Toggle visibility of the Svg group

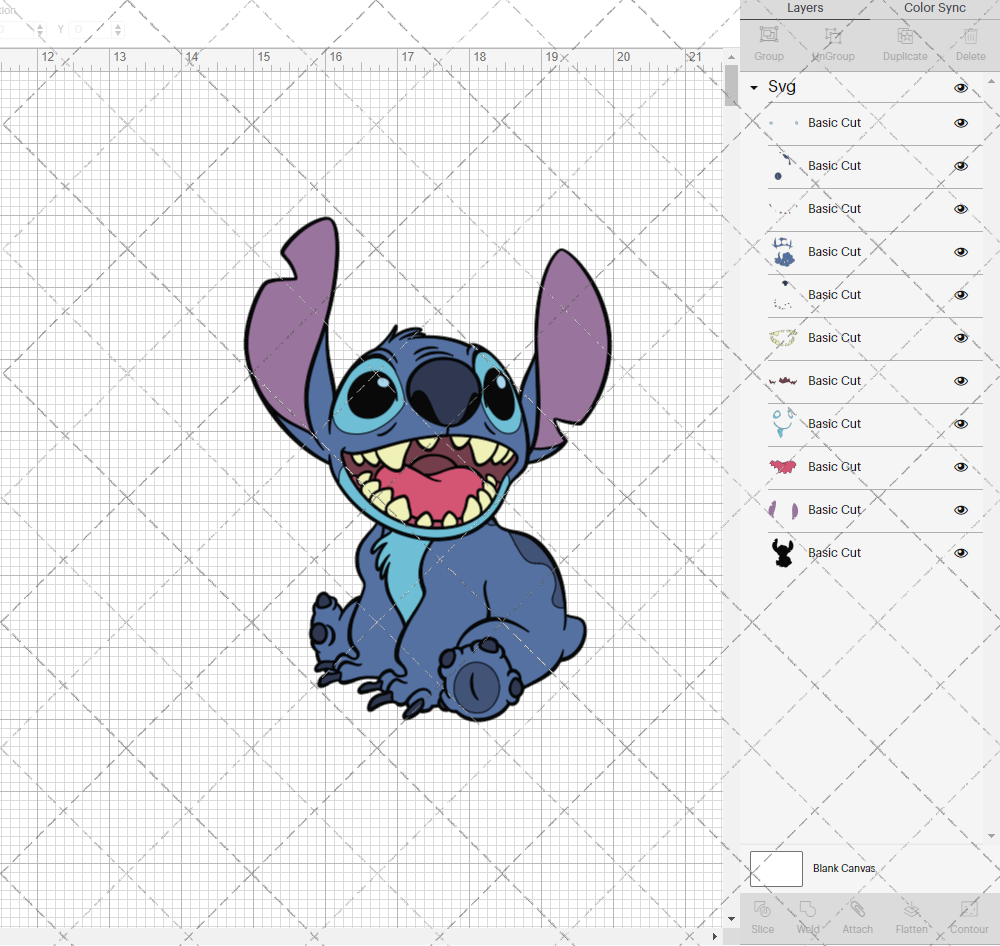[x=960, y=88]
